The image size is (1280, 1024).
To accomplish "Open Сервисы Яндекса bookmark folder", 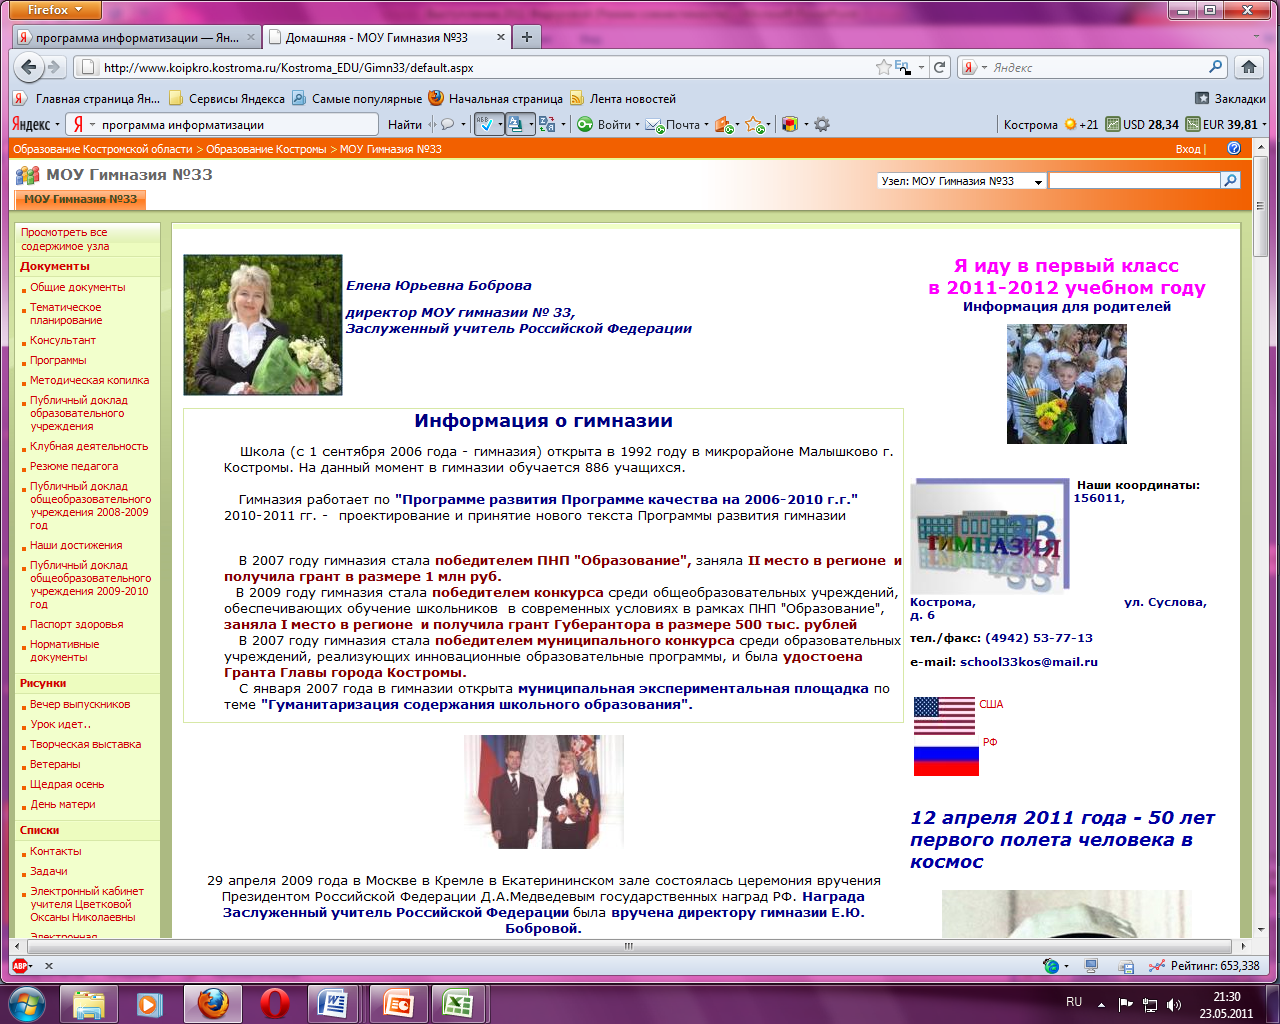I will 227,98.
